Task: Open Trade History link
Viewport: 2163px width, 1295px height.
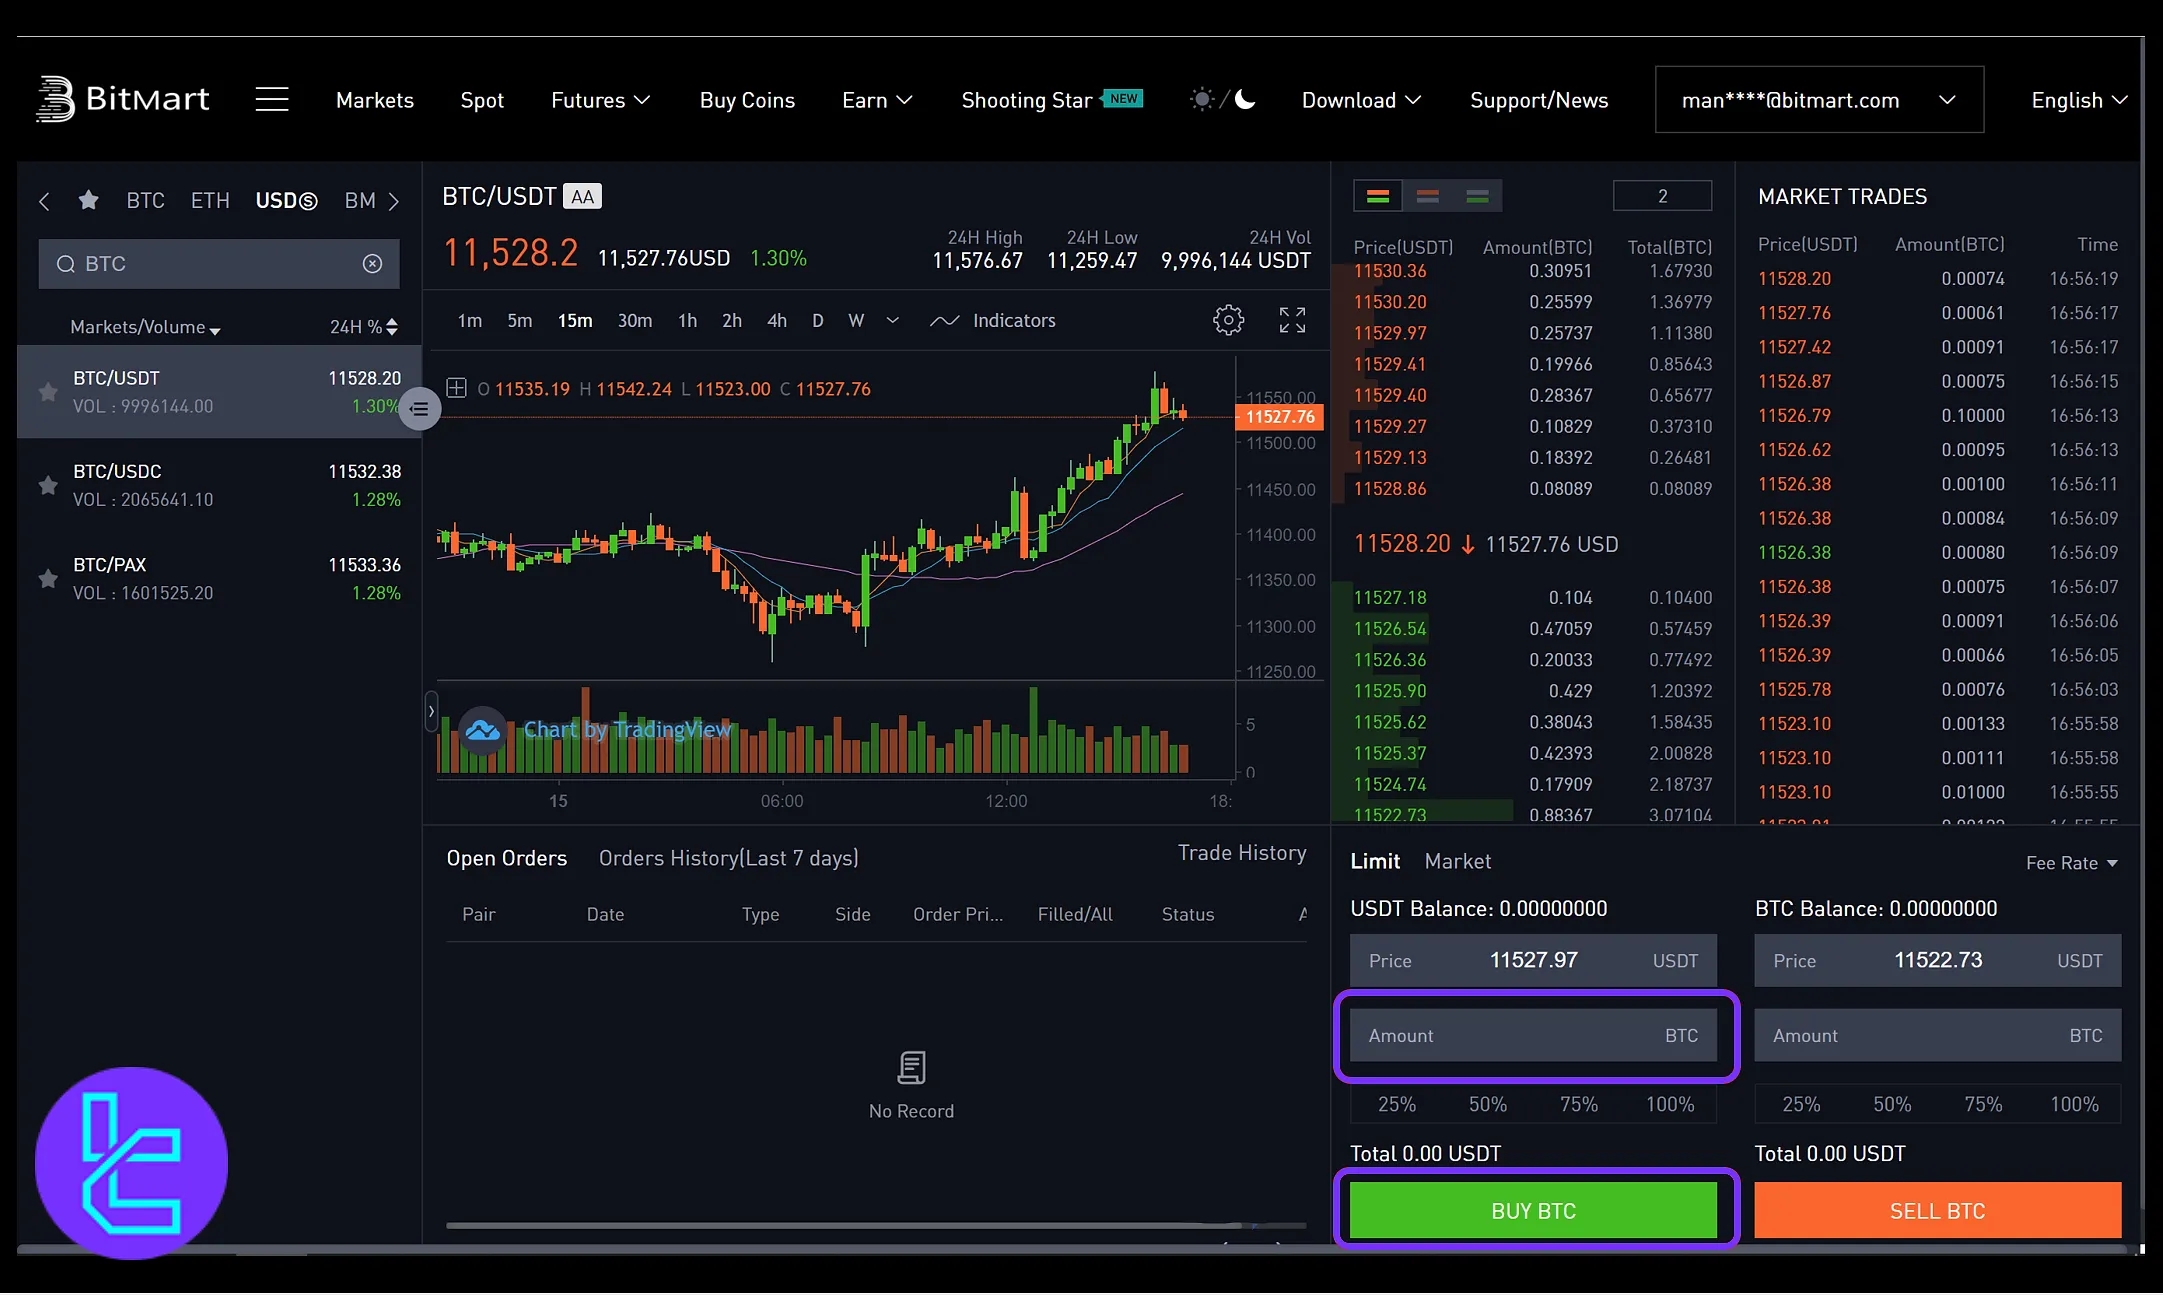Action: tap(1242, 853)
